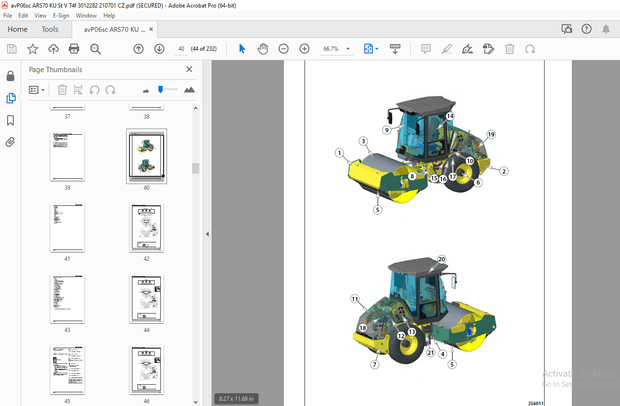
Task: Add a comment note icon
Action: pos(426,49)
